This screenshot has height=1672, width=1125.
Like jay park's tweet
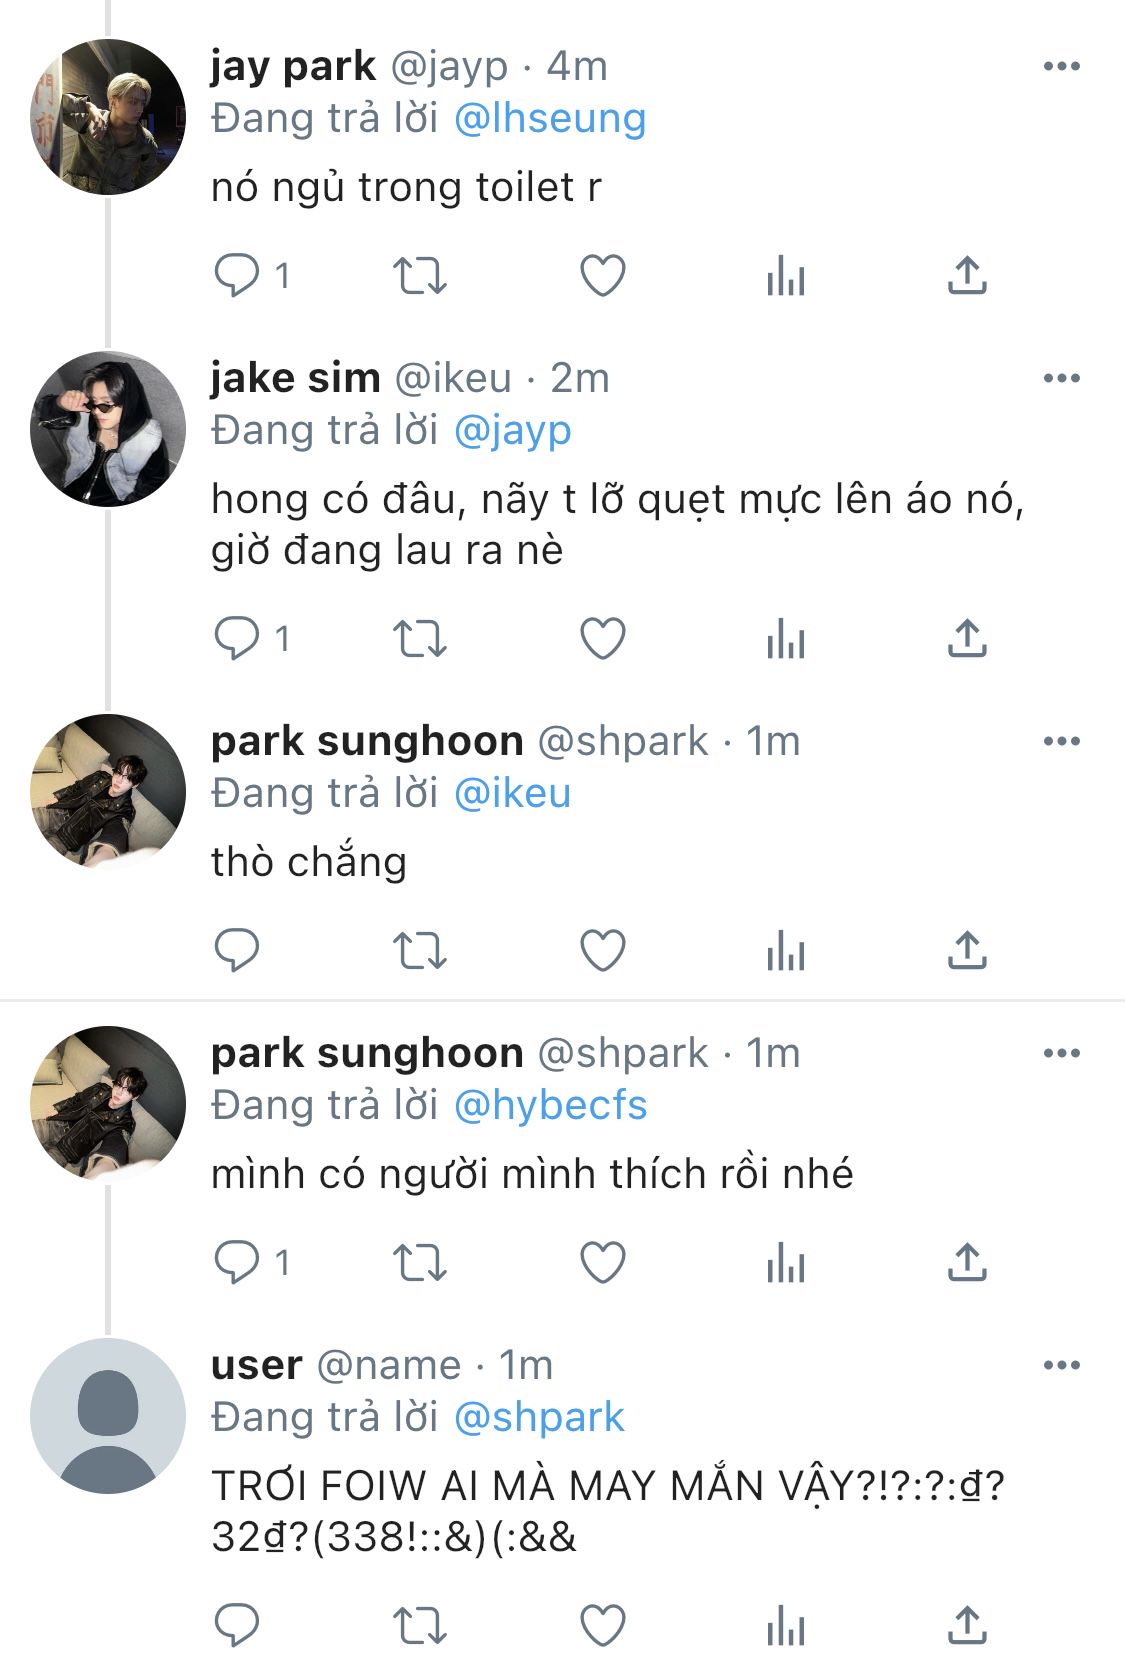[x=603, y=276]
